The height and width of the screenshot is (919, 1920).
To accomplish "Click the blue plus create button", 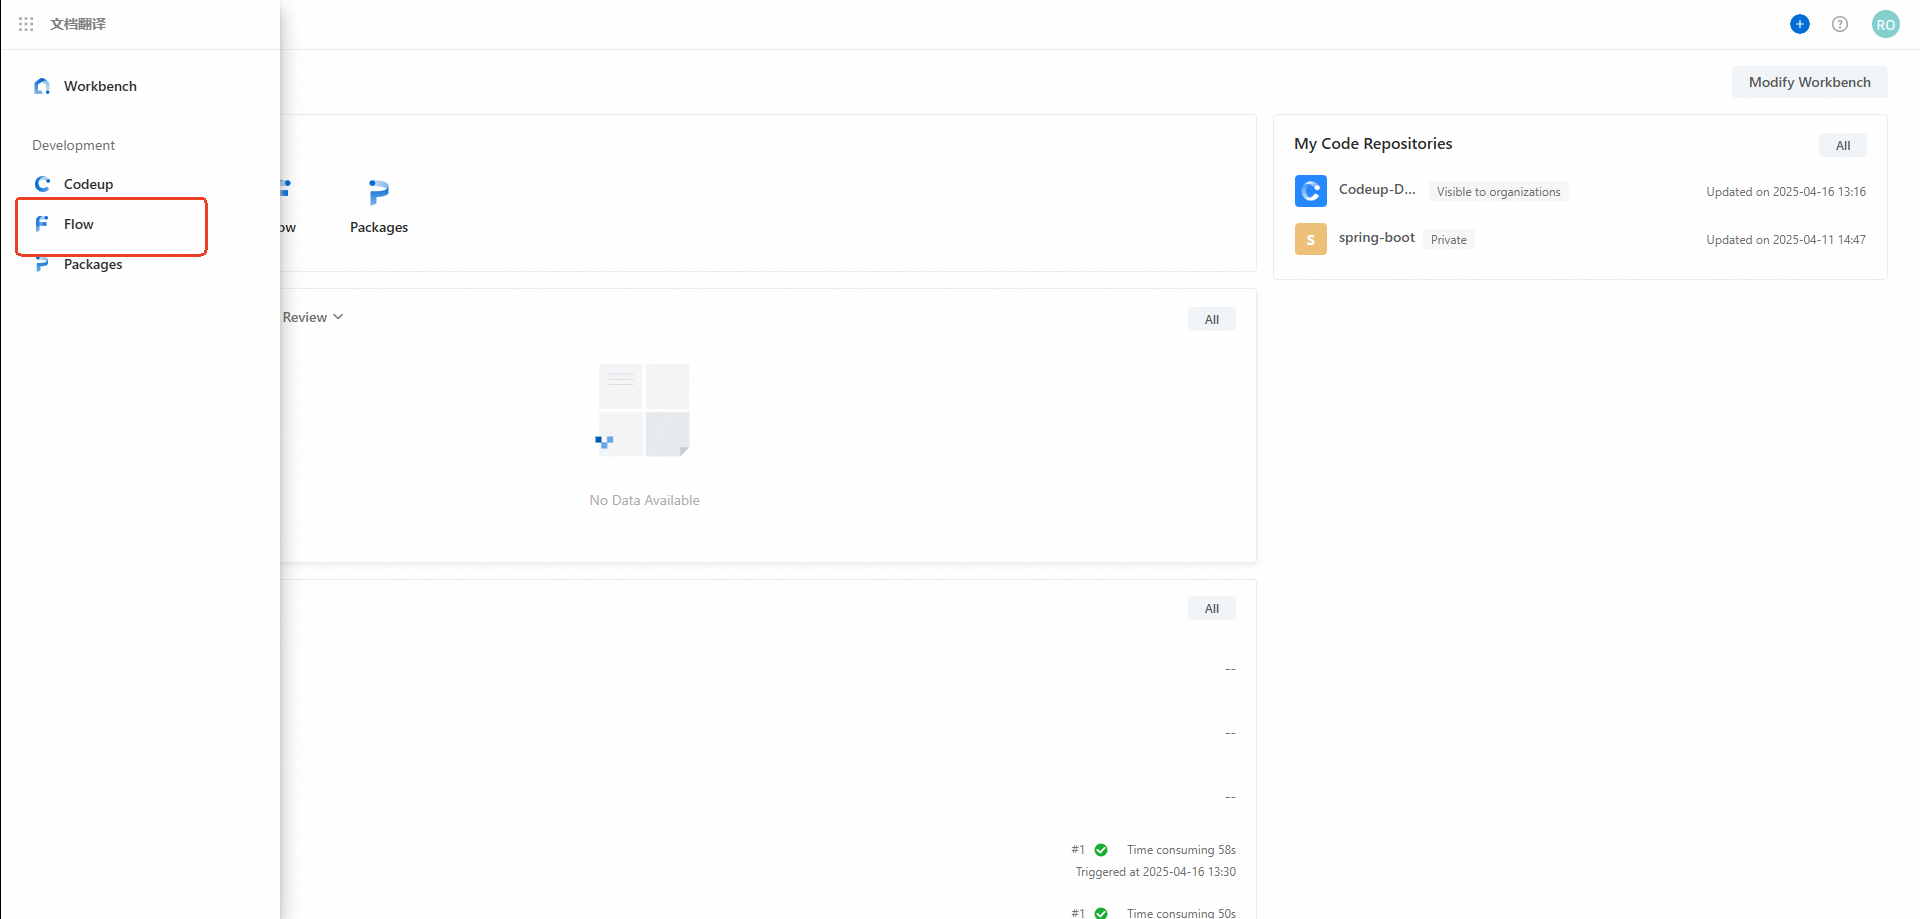I will [x=1800, y=24].
